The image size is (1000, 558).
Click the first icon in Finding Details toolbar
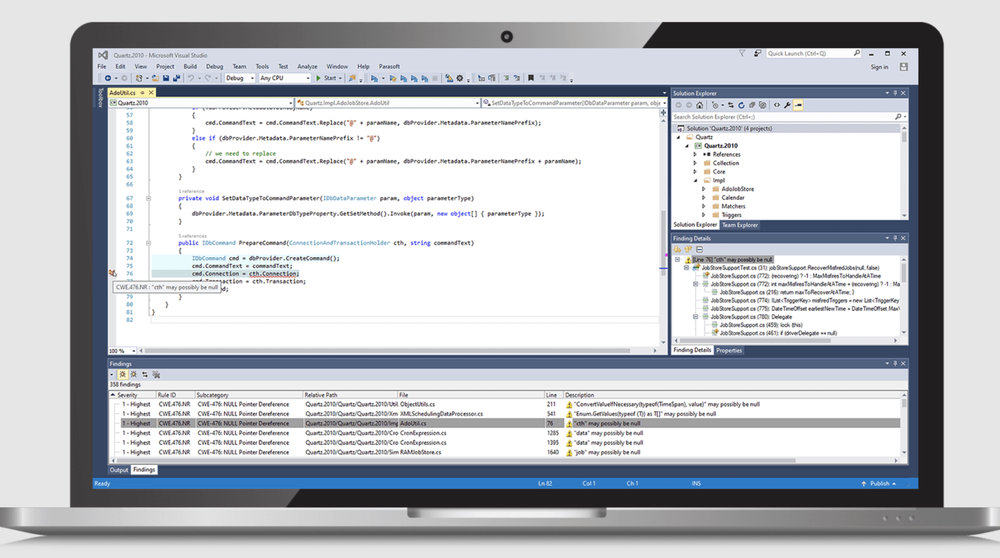[x=677, y=249]
